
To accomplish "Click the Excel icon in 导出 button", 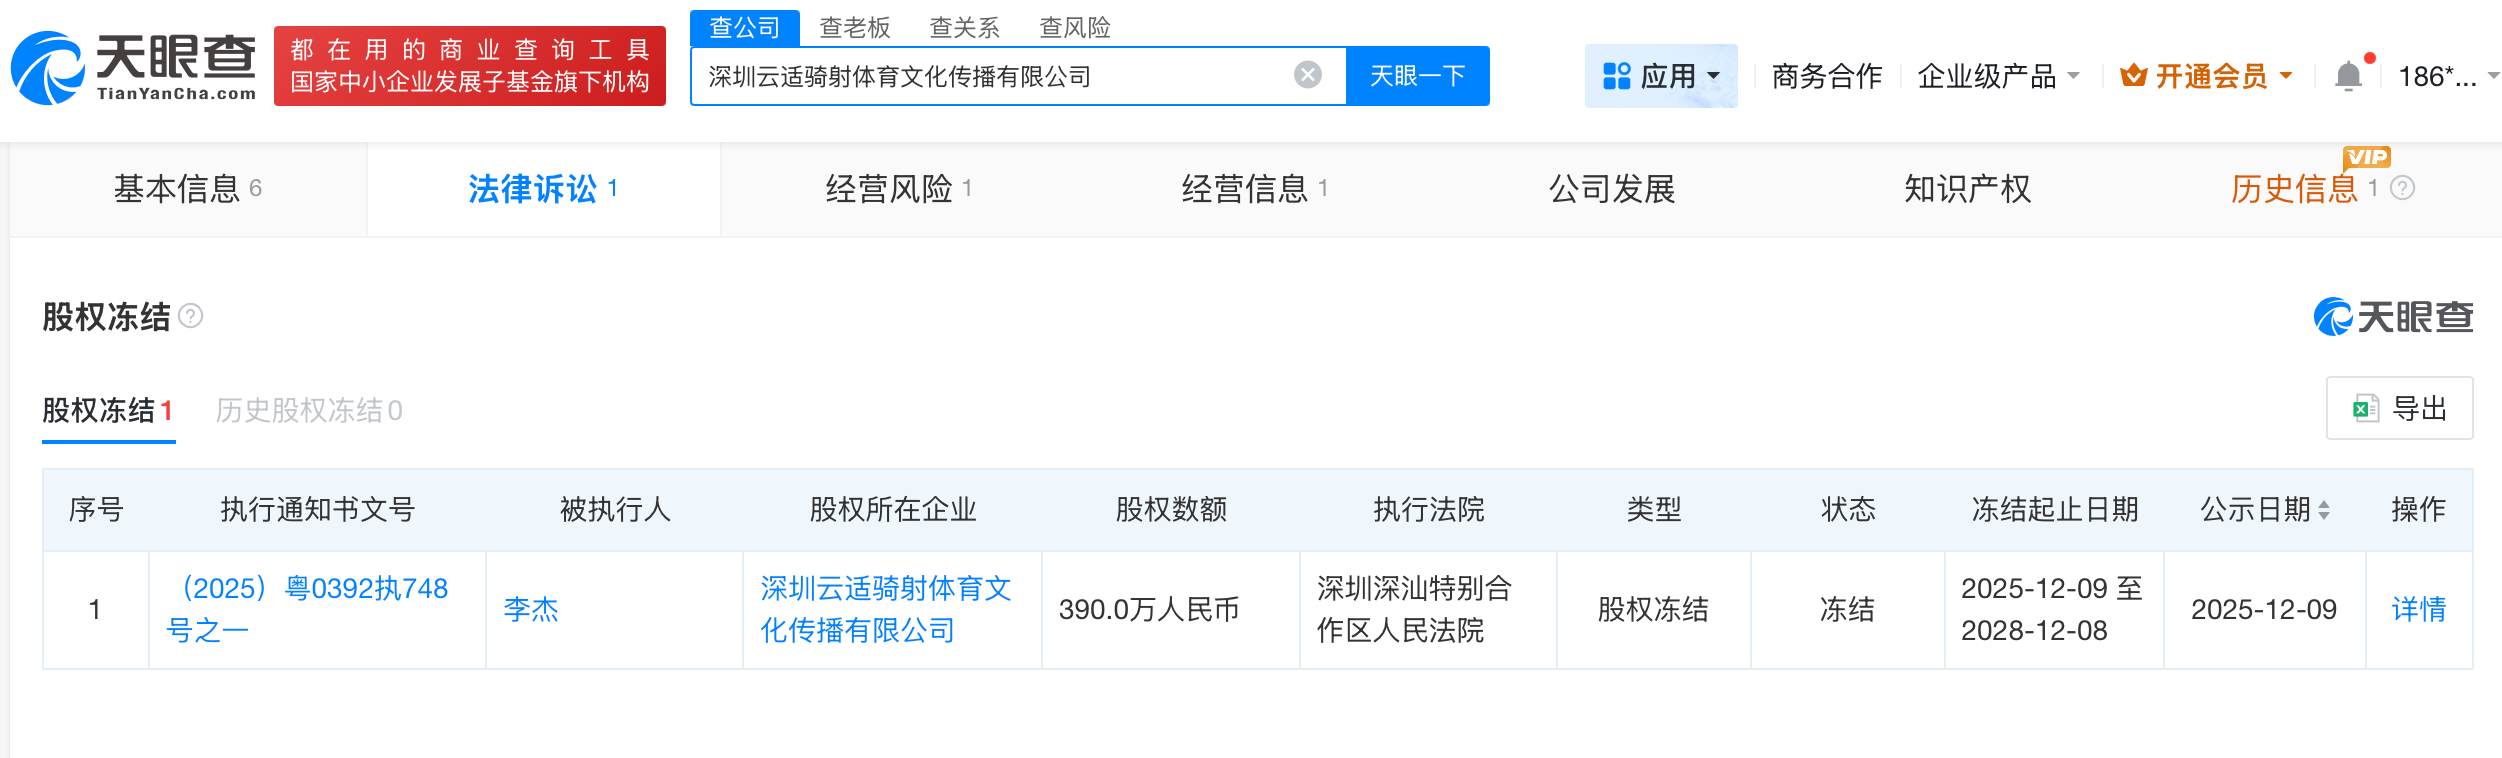I will click(2365, 408).
